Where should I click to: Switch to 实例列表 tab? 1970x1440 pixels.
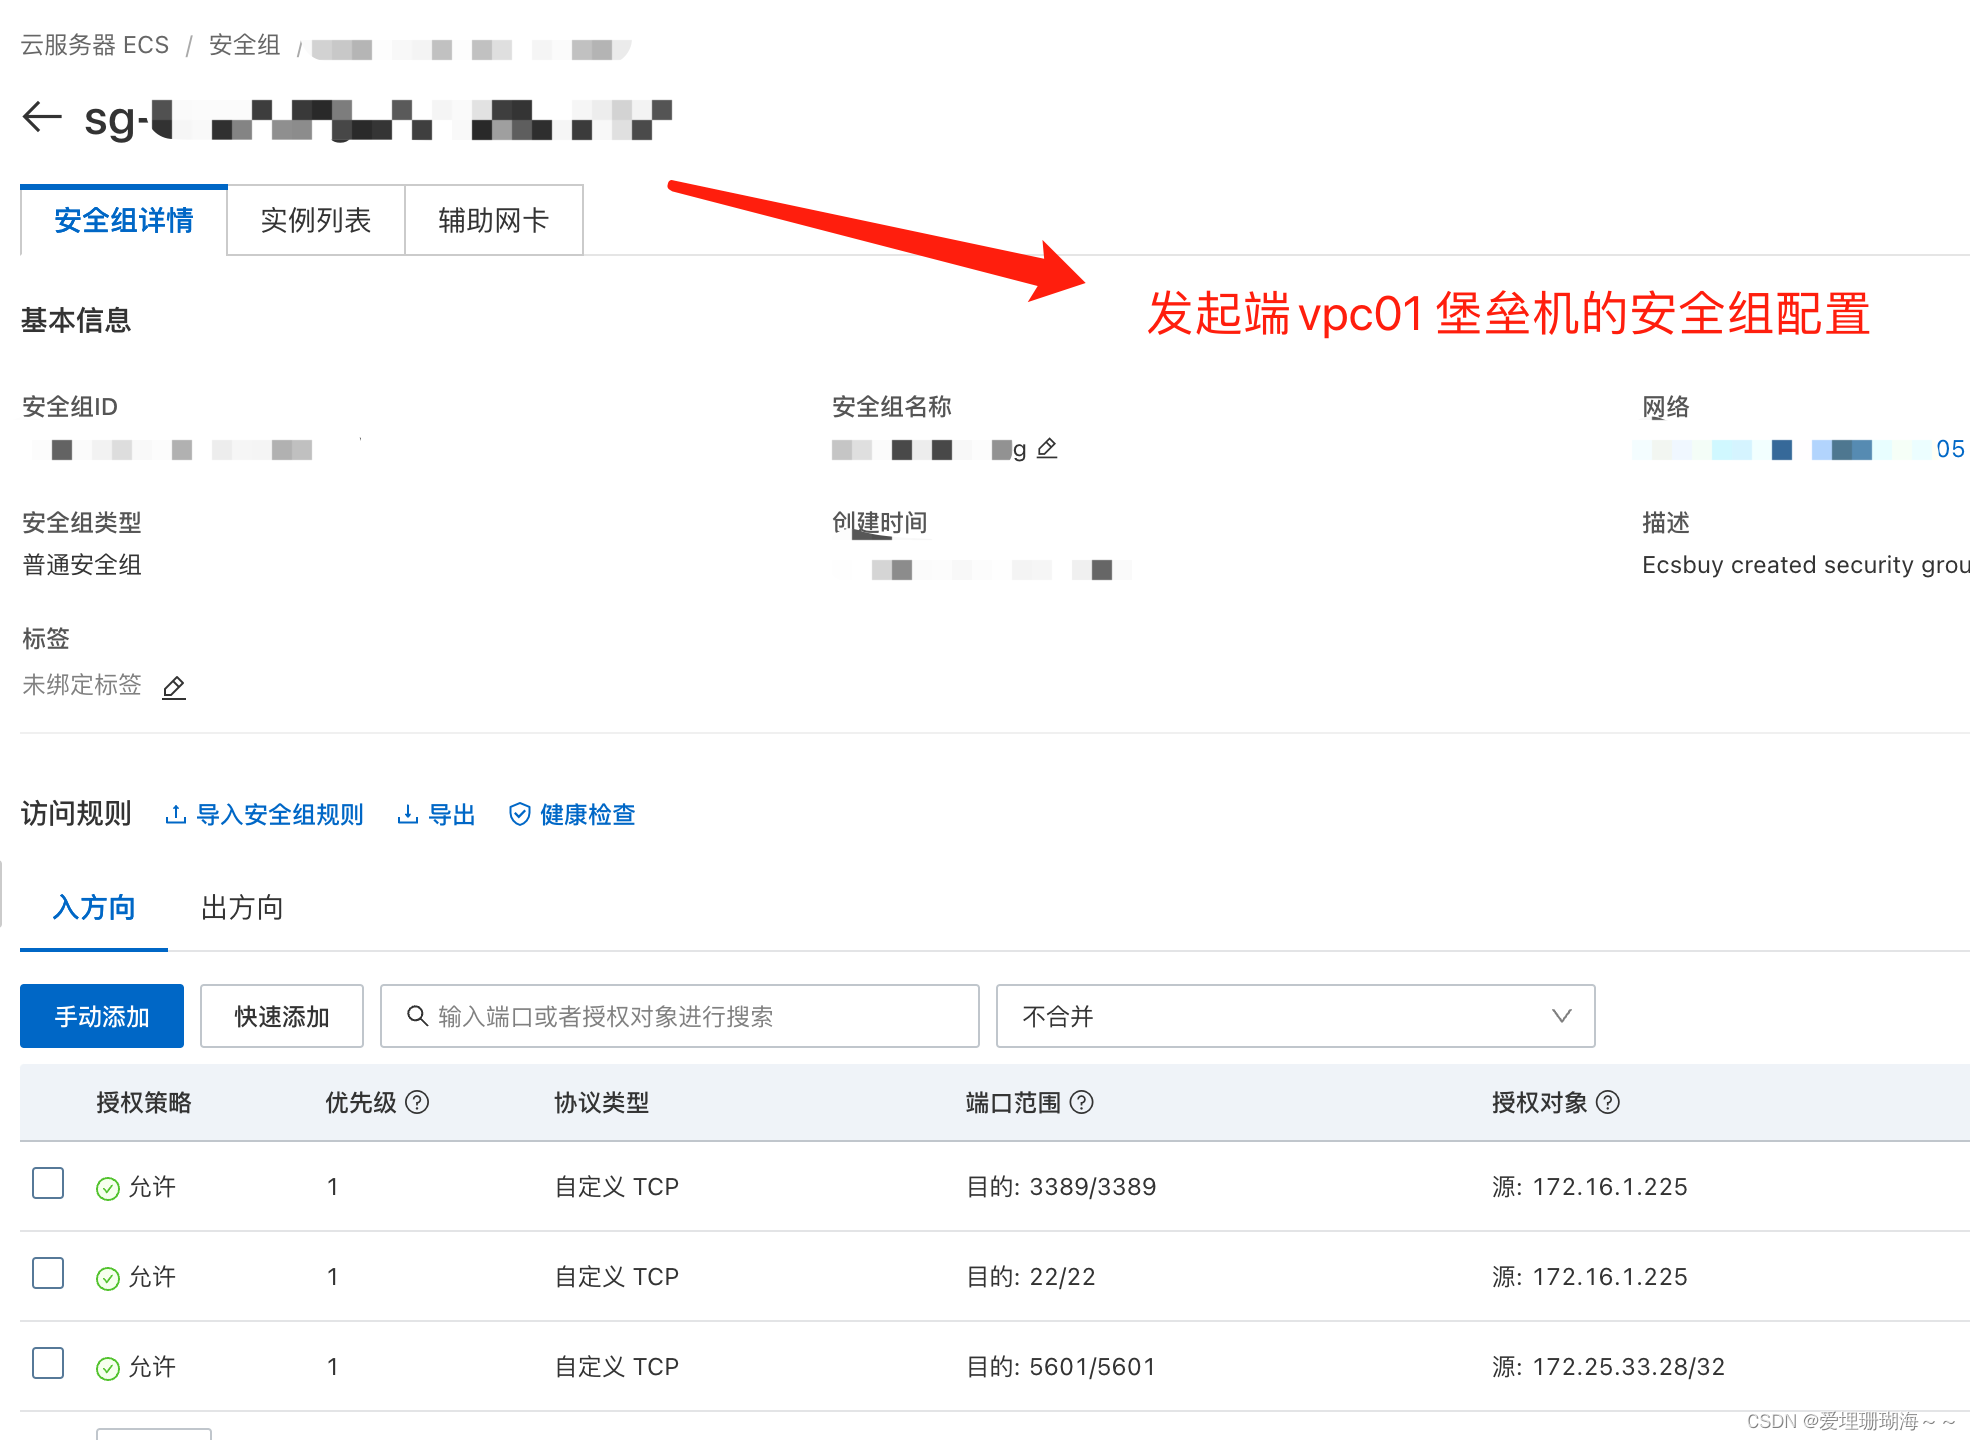point(316,220)
